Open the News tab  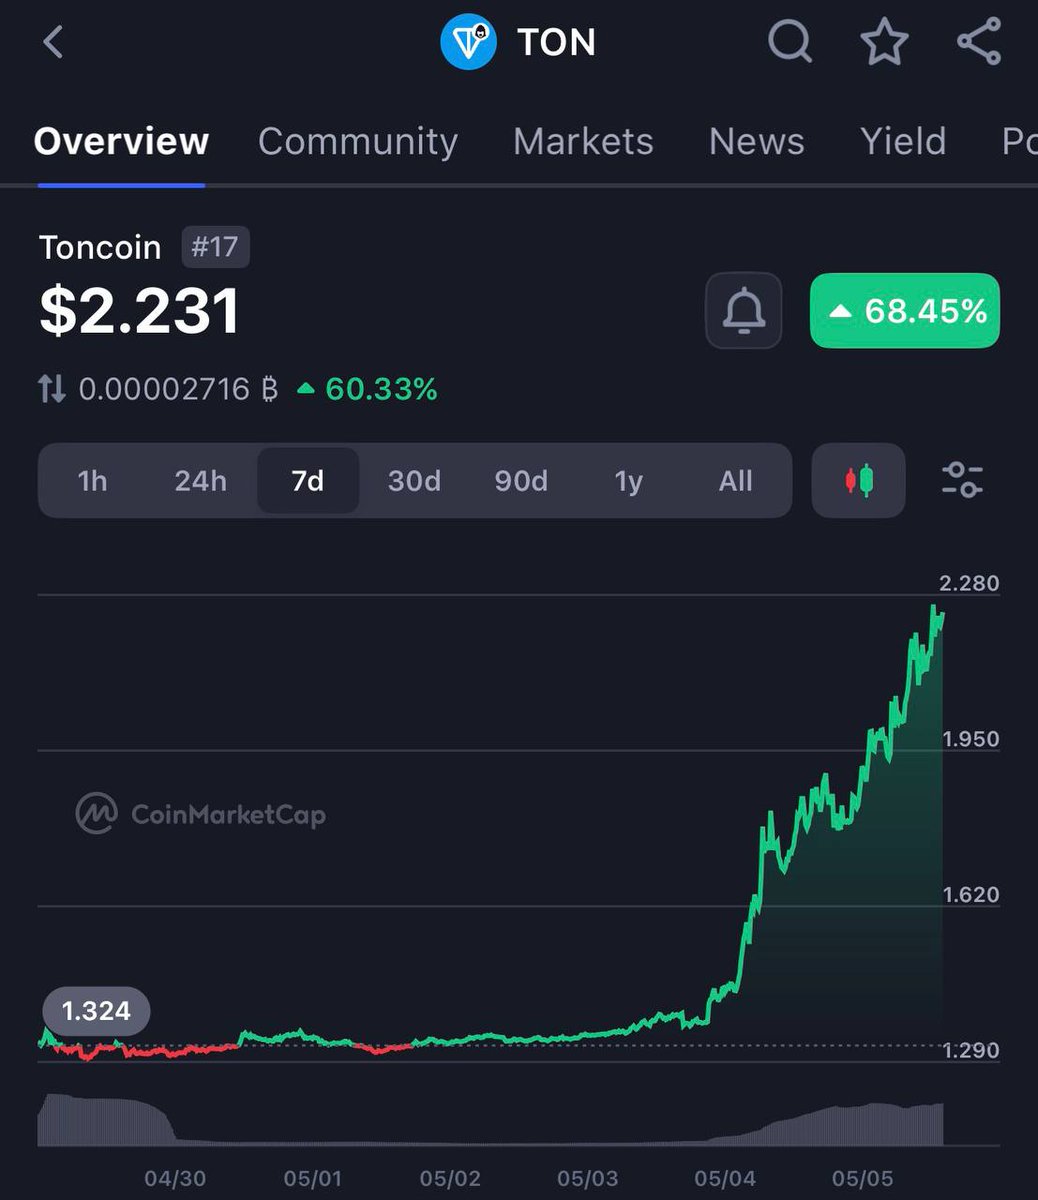tap(757, 141)
